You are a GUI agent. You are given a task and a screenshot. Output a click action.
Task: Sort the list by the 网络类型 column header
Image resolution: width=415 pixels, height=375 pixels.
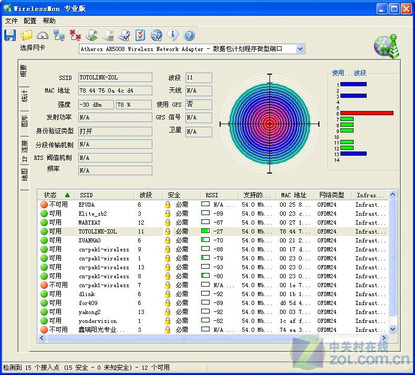(x=334, y=195)
